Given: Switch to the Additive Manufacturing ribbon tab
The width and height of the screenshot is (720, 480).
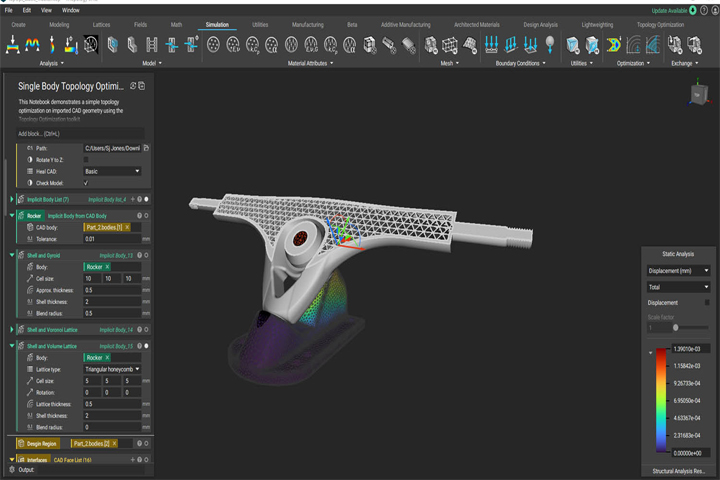Looking at the screenshot, I should 405,25.
